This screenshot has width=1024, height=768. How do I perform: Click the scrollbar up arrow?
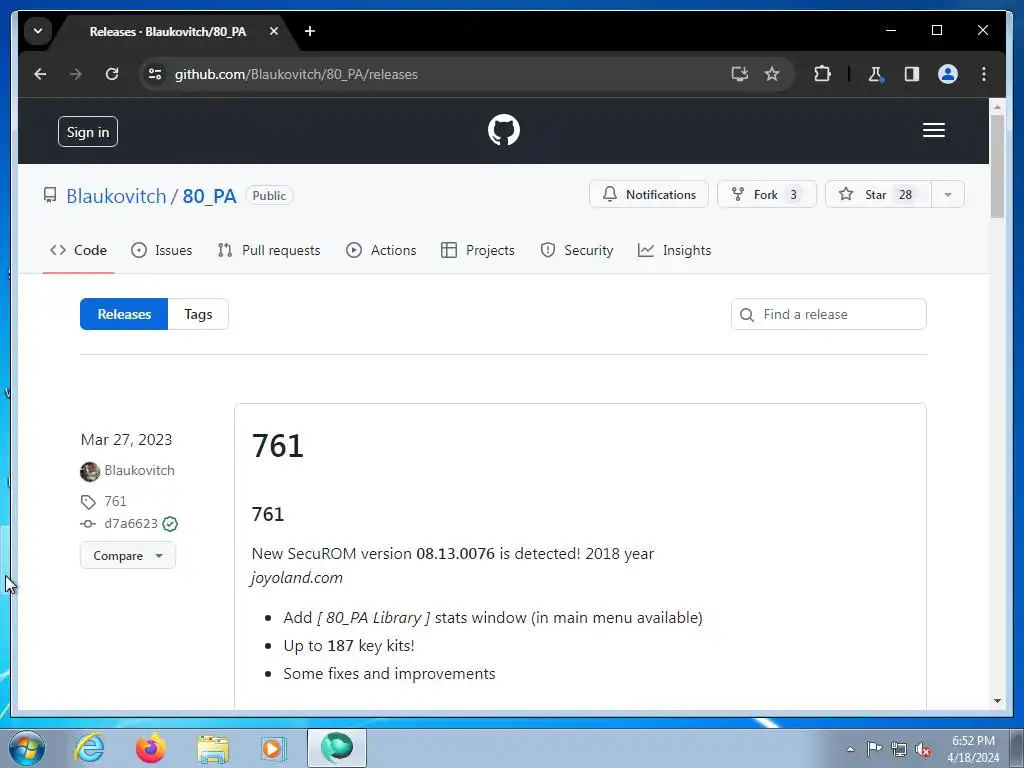click(997, 106)
